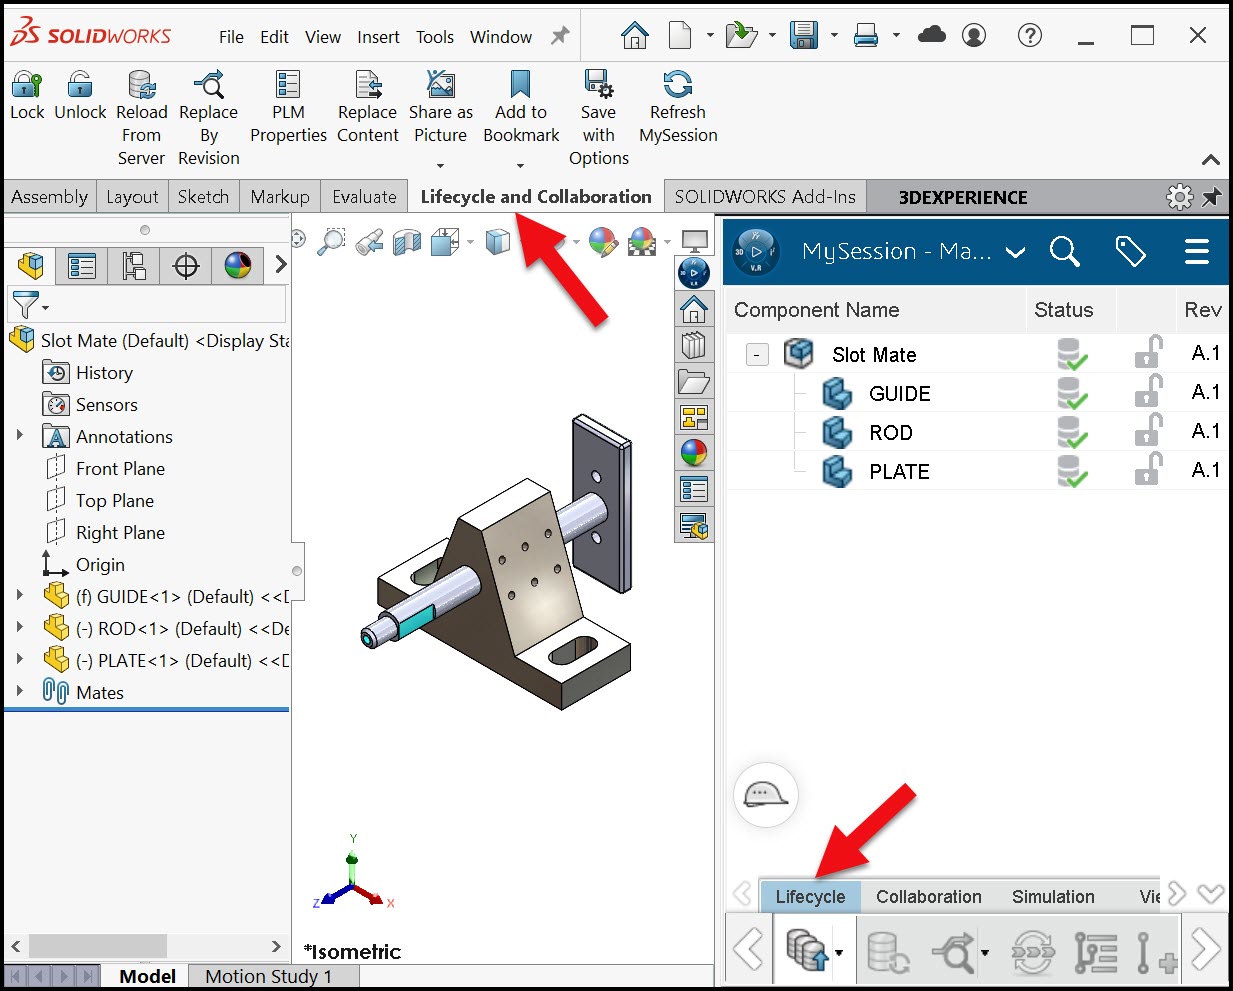Expand the Mates folder
Image resolution: width=1233 pixels, height=991 pixels.
tap(18, 692)
